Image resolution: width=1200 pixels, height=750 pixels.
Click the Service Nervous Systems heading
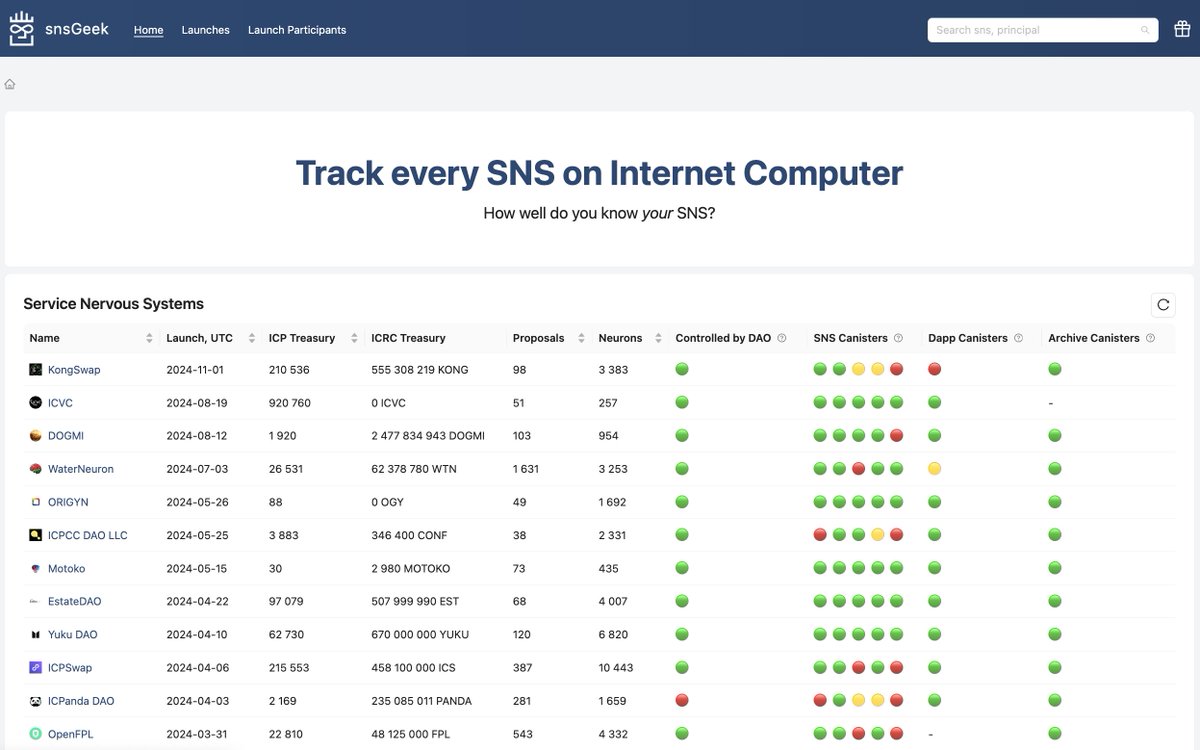pos(114,304)
